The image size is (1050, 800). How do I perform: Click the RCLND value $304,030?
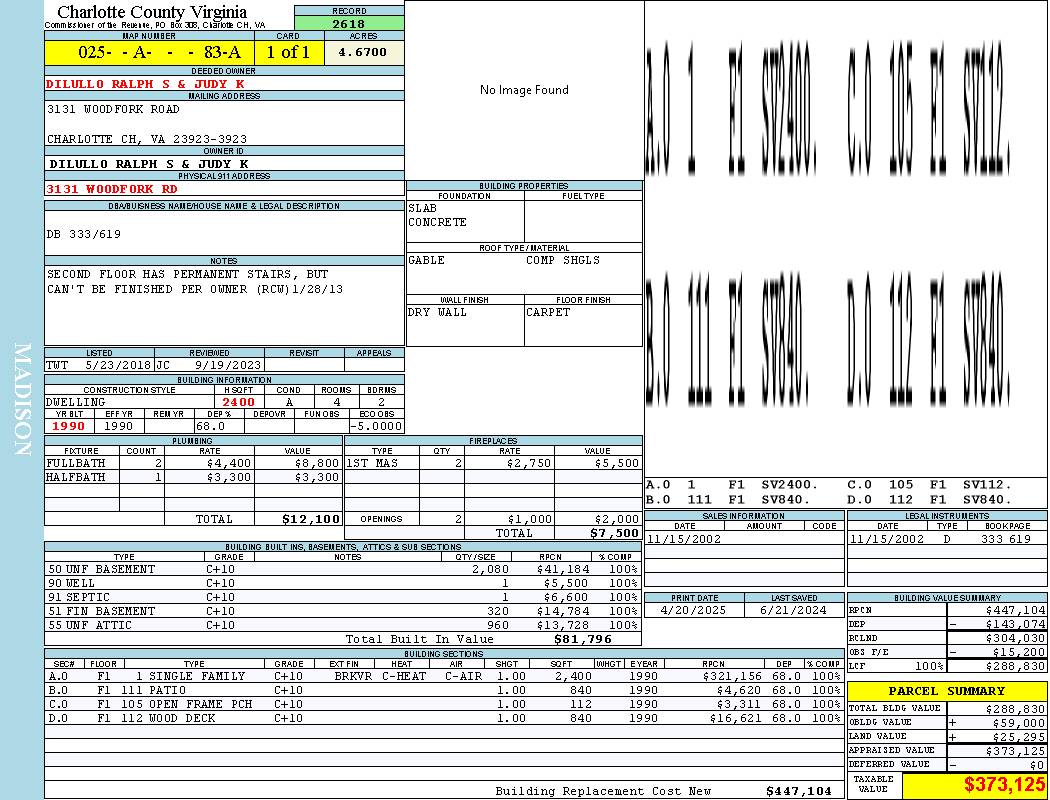(x=1015, y=639)
